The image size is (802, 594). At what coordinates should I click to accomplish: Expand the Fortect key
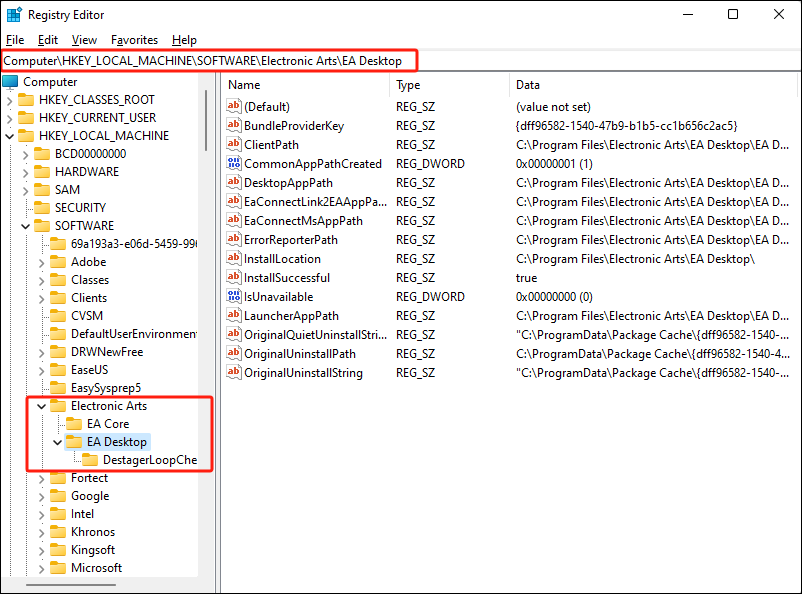point(41,479)
